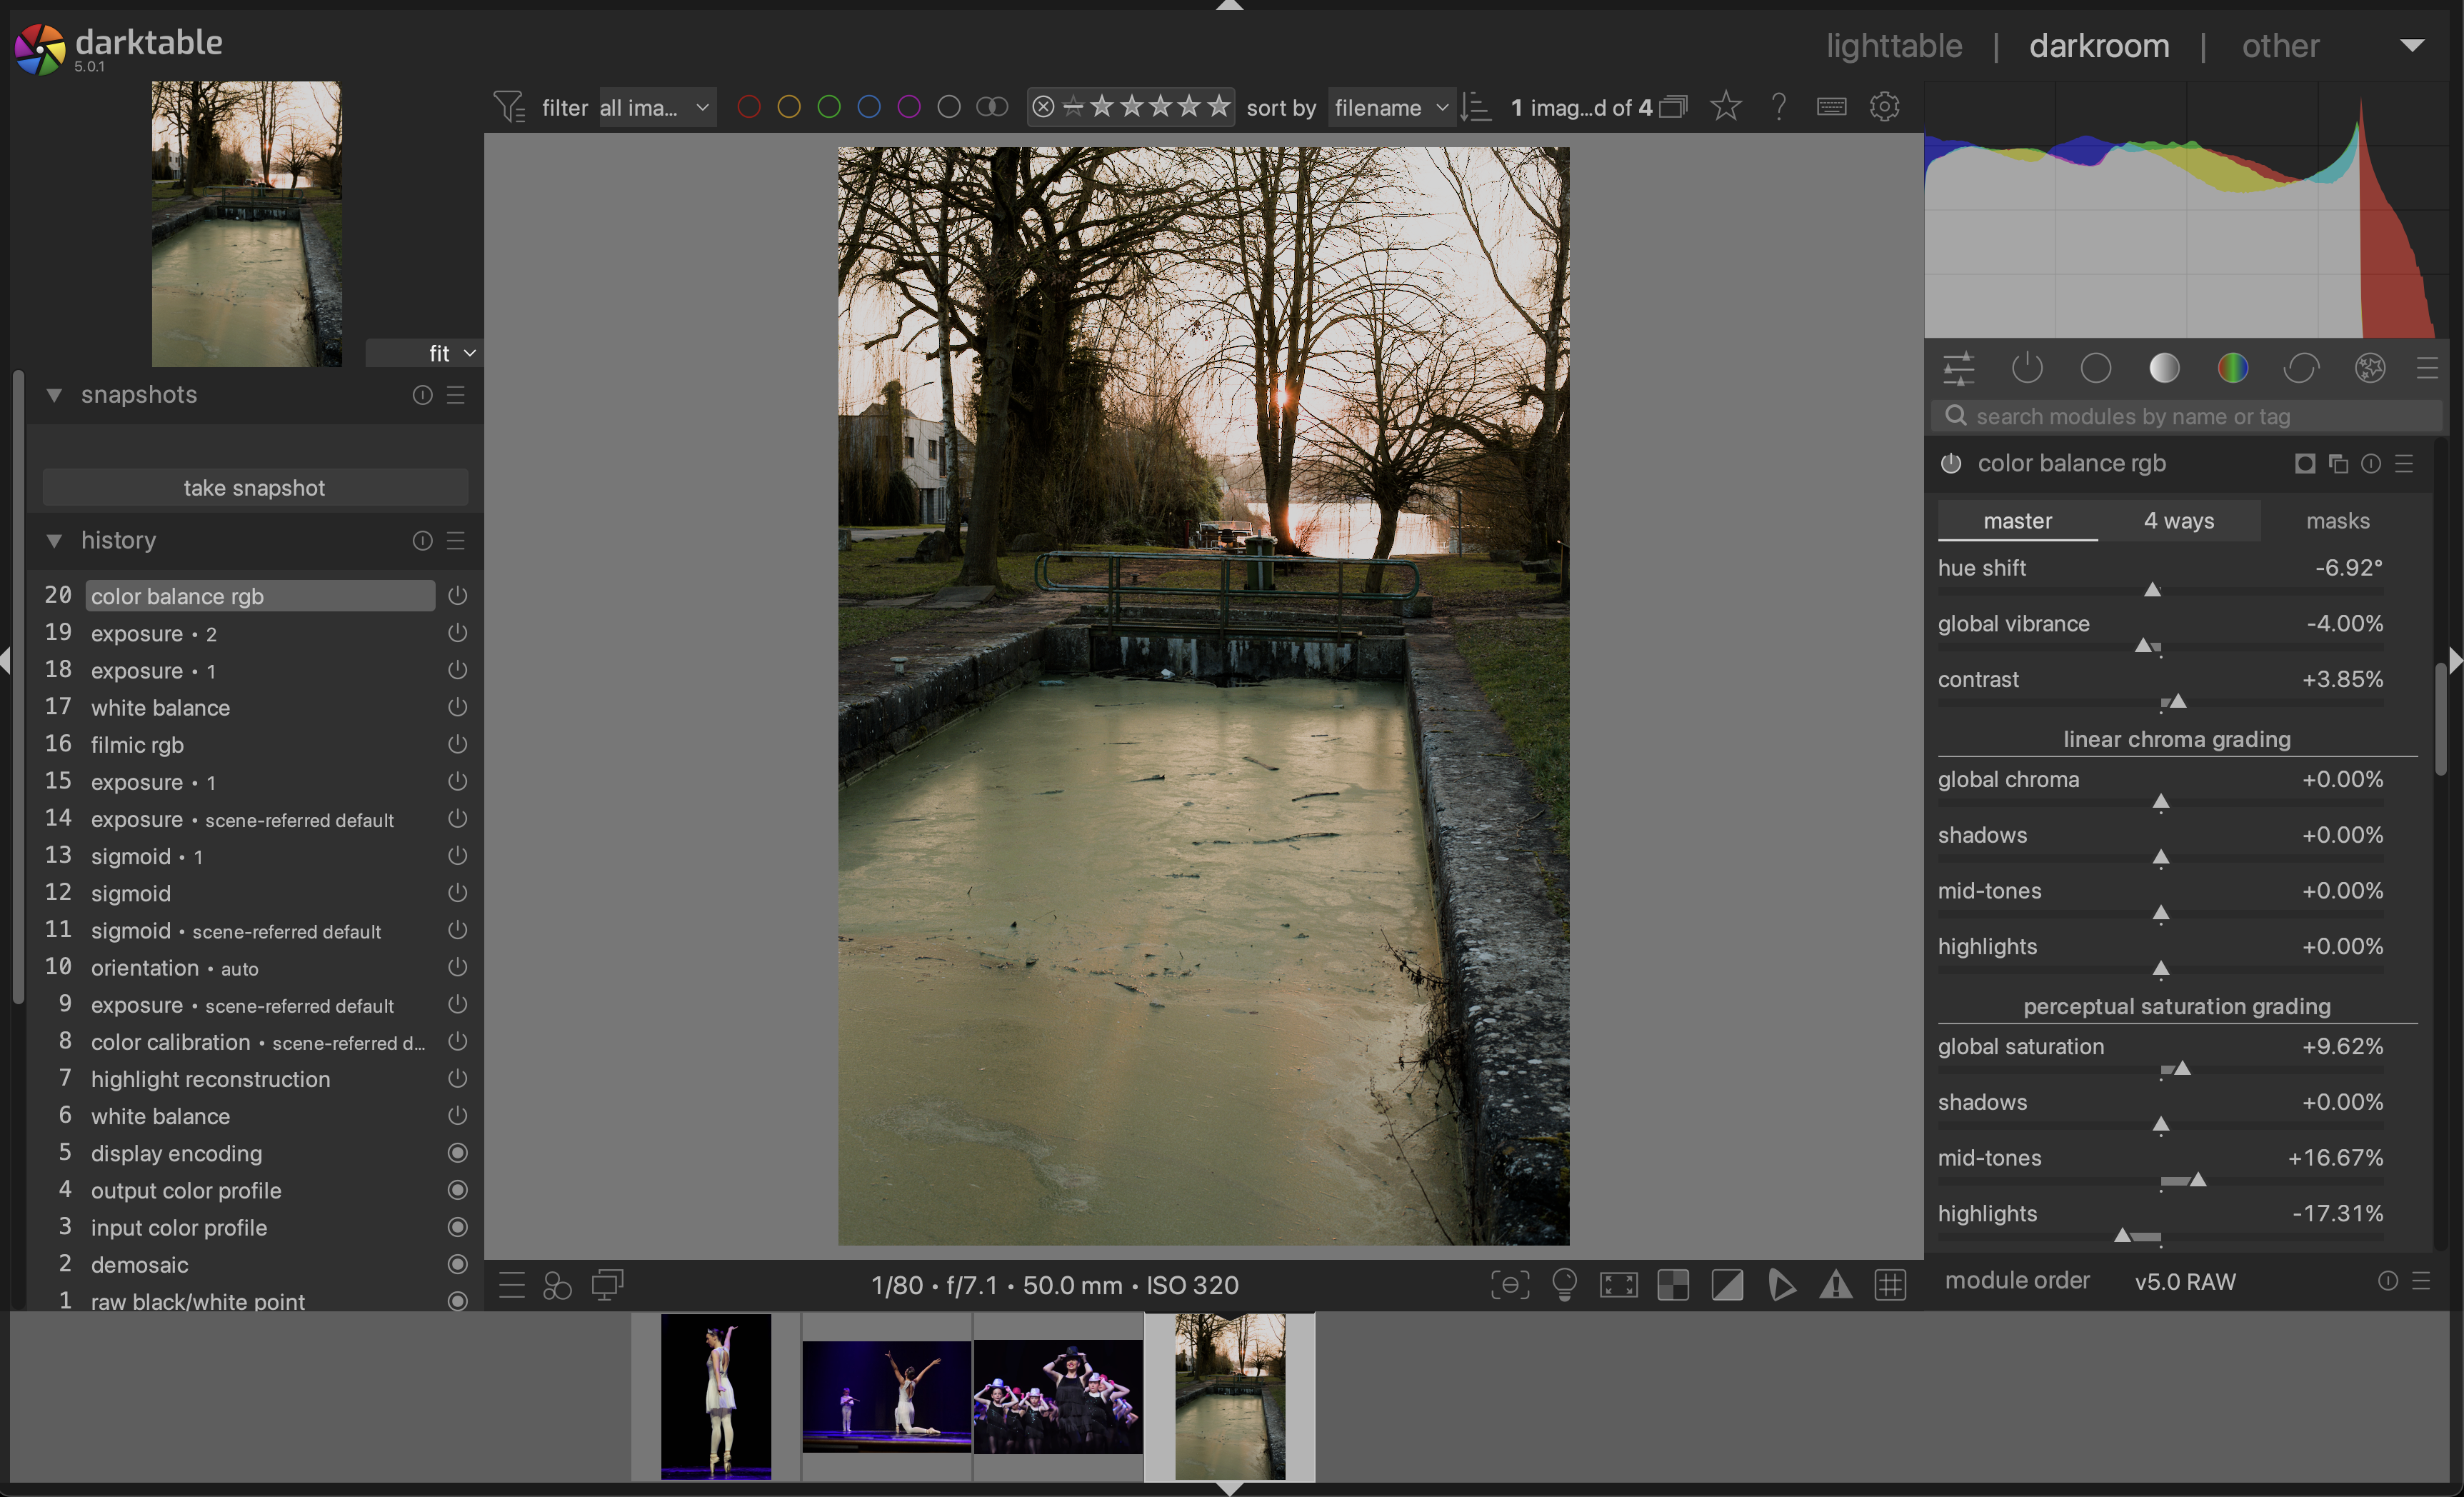This screenshot has height=1497, width=2464.
Task: Toggle the guides and grid overlay icon
Action: pyautogui.click(x=1890, y=1285)
